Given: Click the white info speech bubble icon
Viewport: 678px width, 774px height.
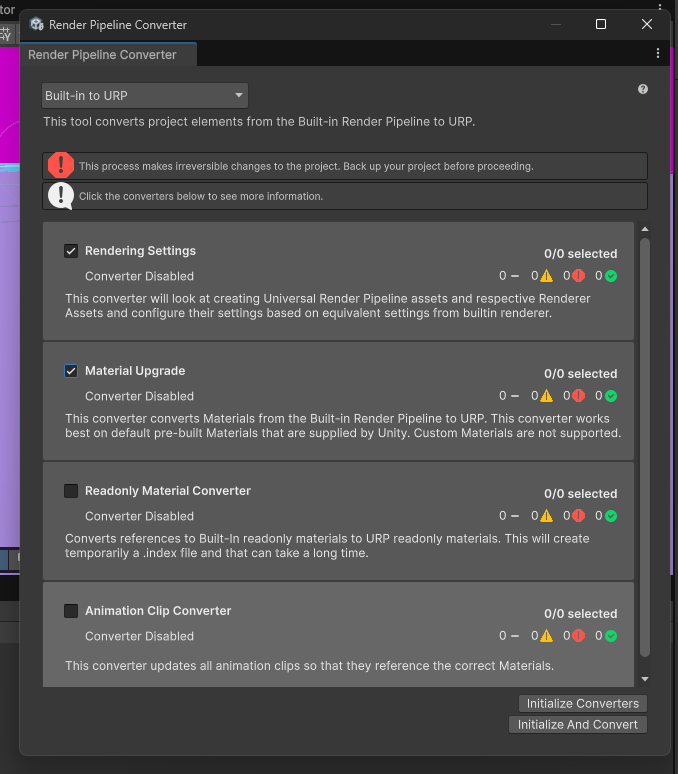Looking at the screenshot, I should click(x=61, y=195).
